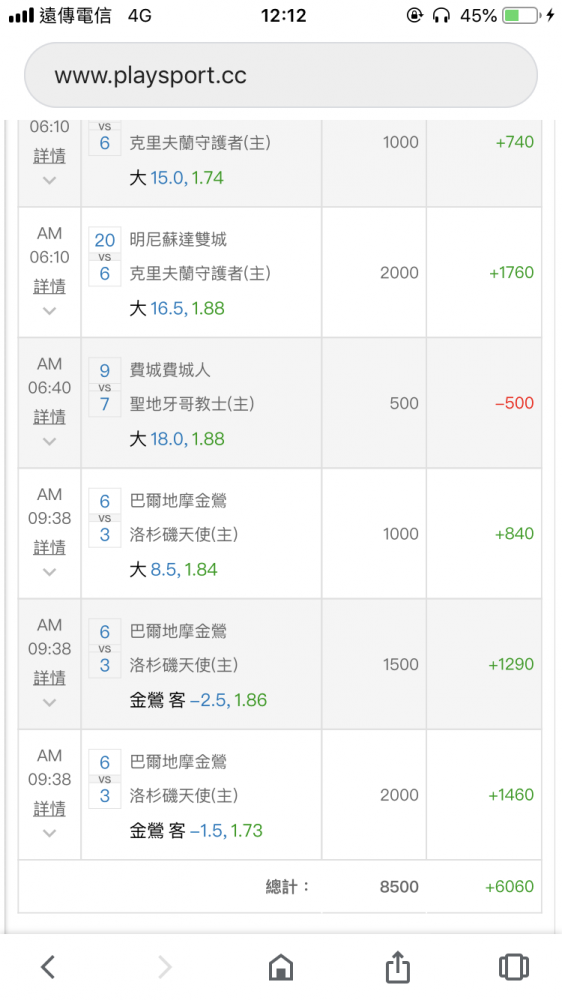
Task: Tap the -500 loss result
Action: (514, 403)
